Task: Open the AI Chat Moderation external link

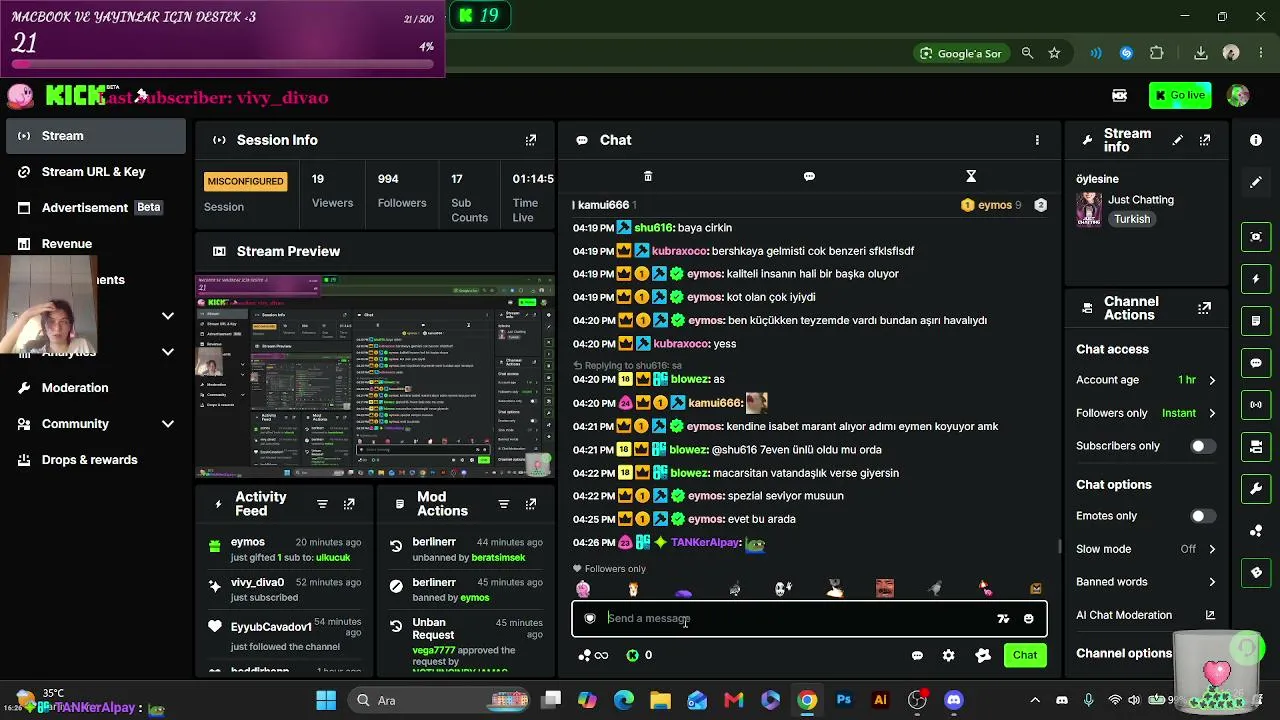Action: tap(1210, 615)
